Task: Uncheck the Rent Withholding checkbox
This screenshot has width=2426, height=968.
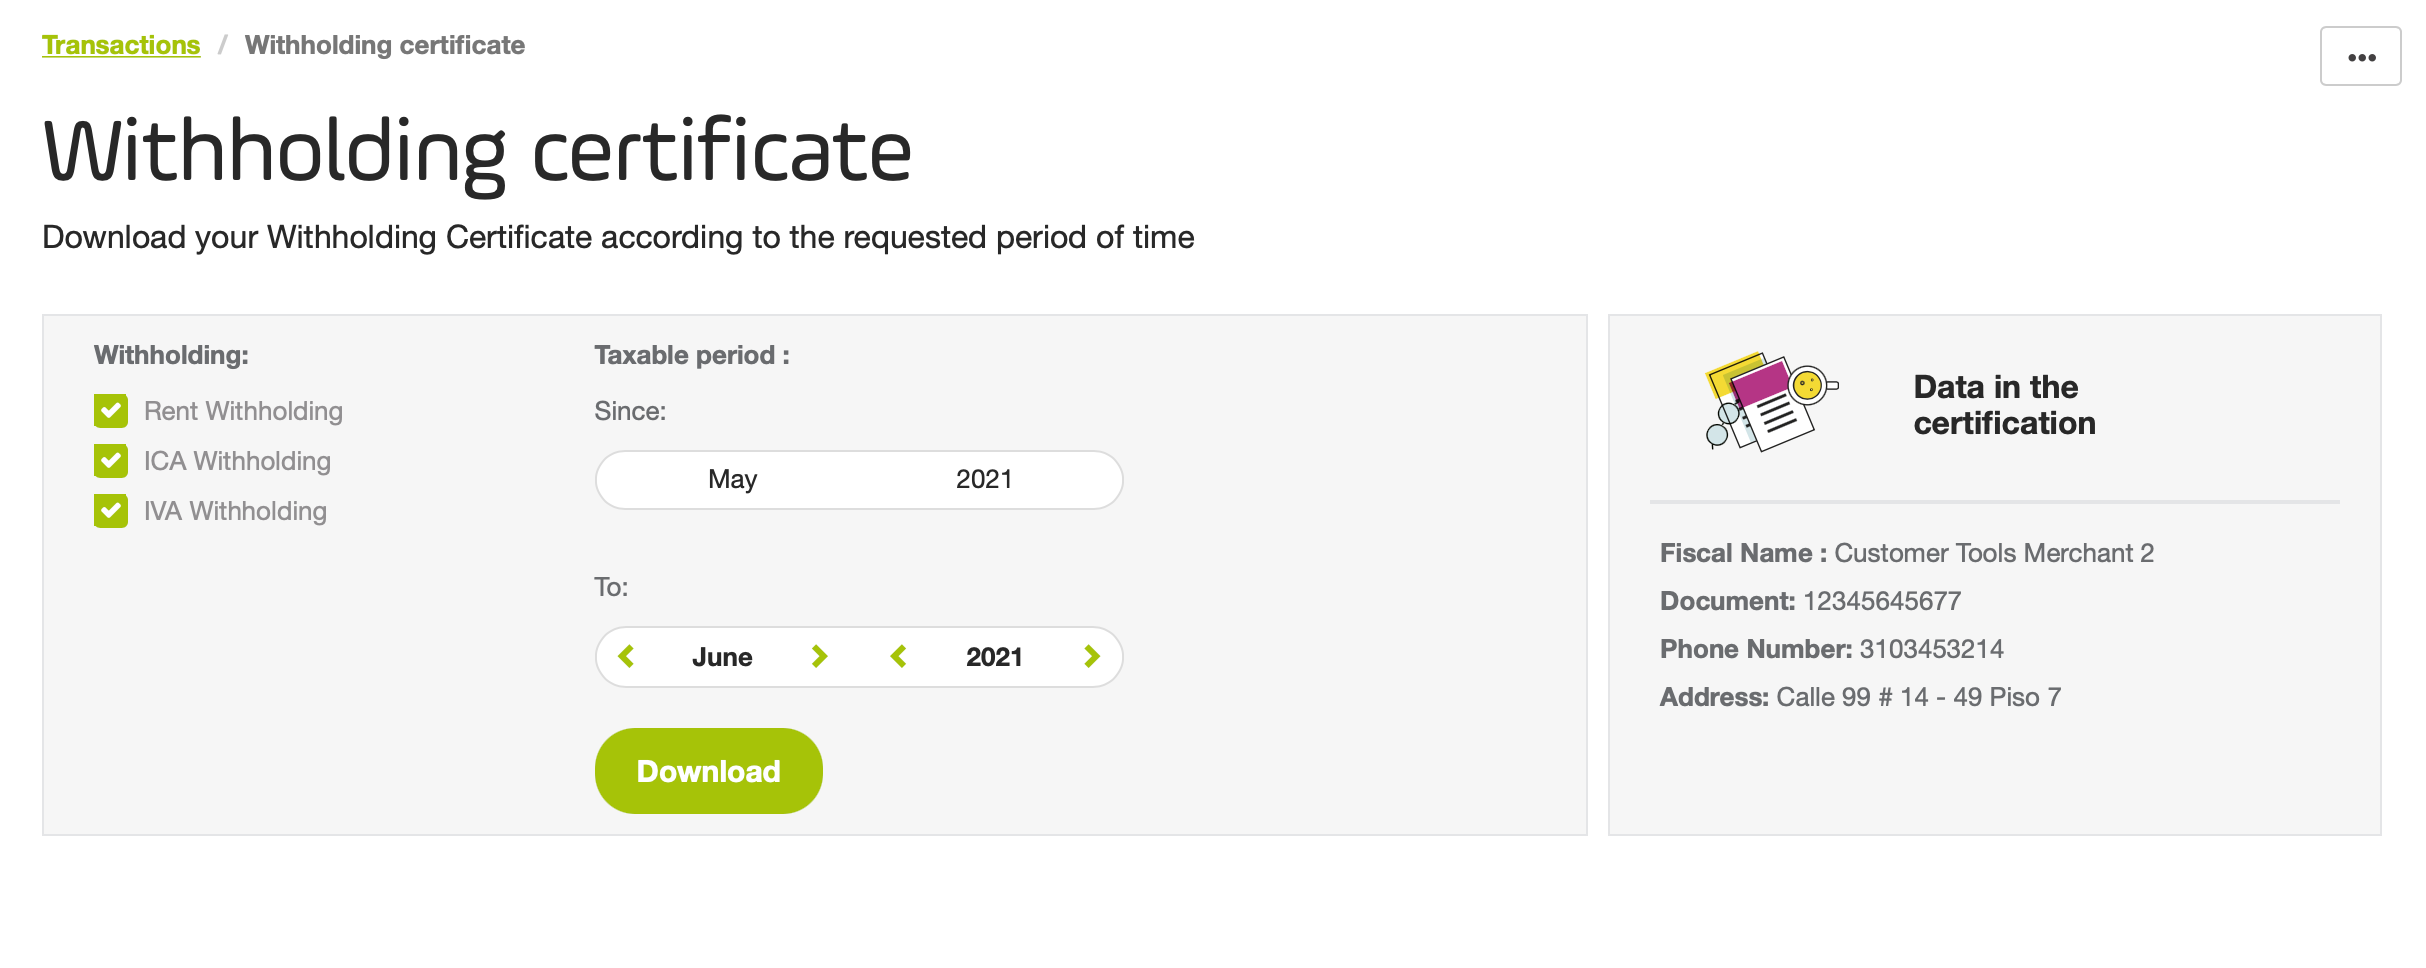Action: [111, 411]
